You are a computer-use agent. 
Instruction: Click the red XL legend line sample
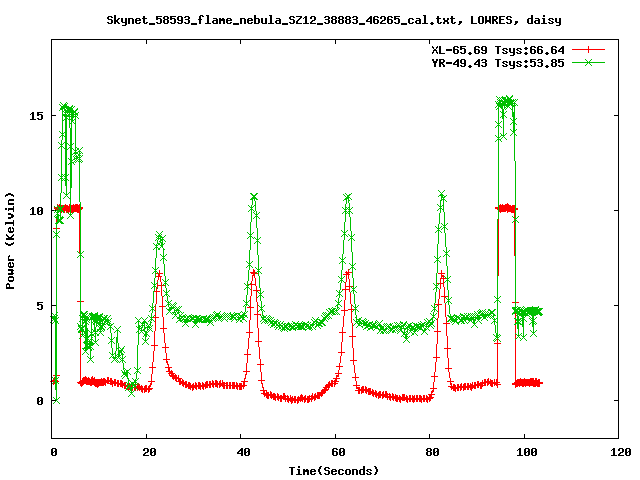(588, 50)
